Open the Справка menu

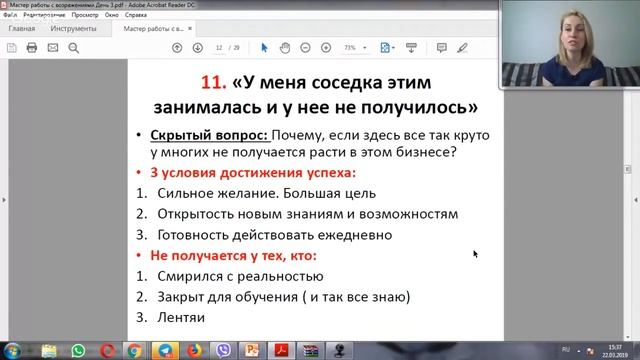pyautogui.click(x=136, y=15)
